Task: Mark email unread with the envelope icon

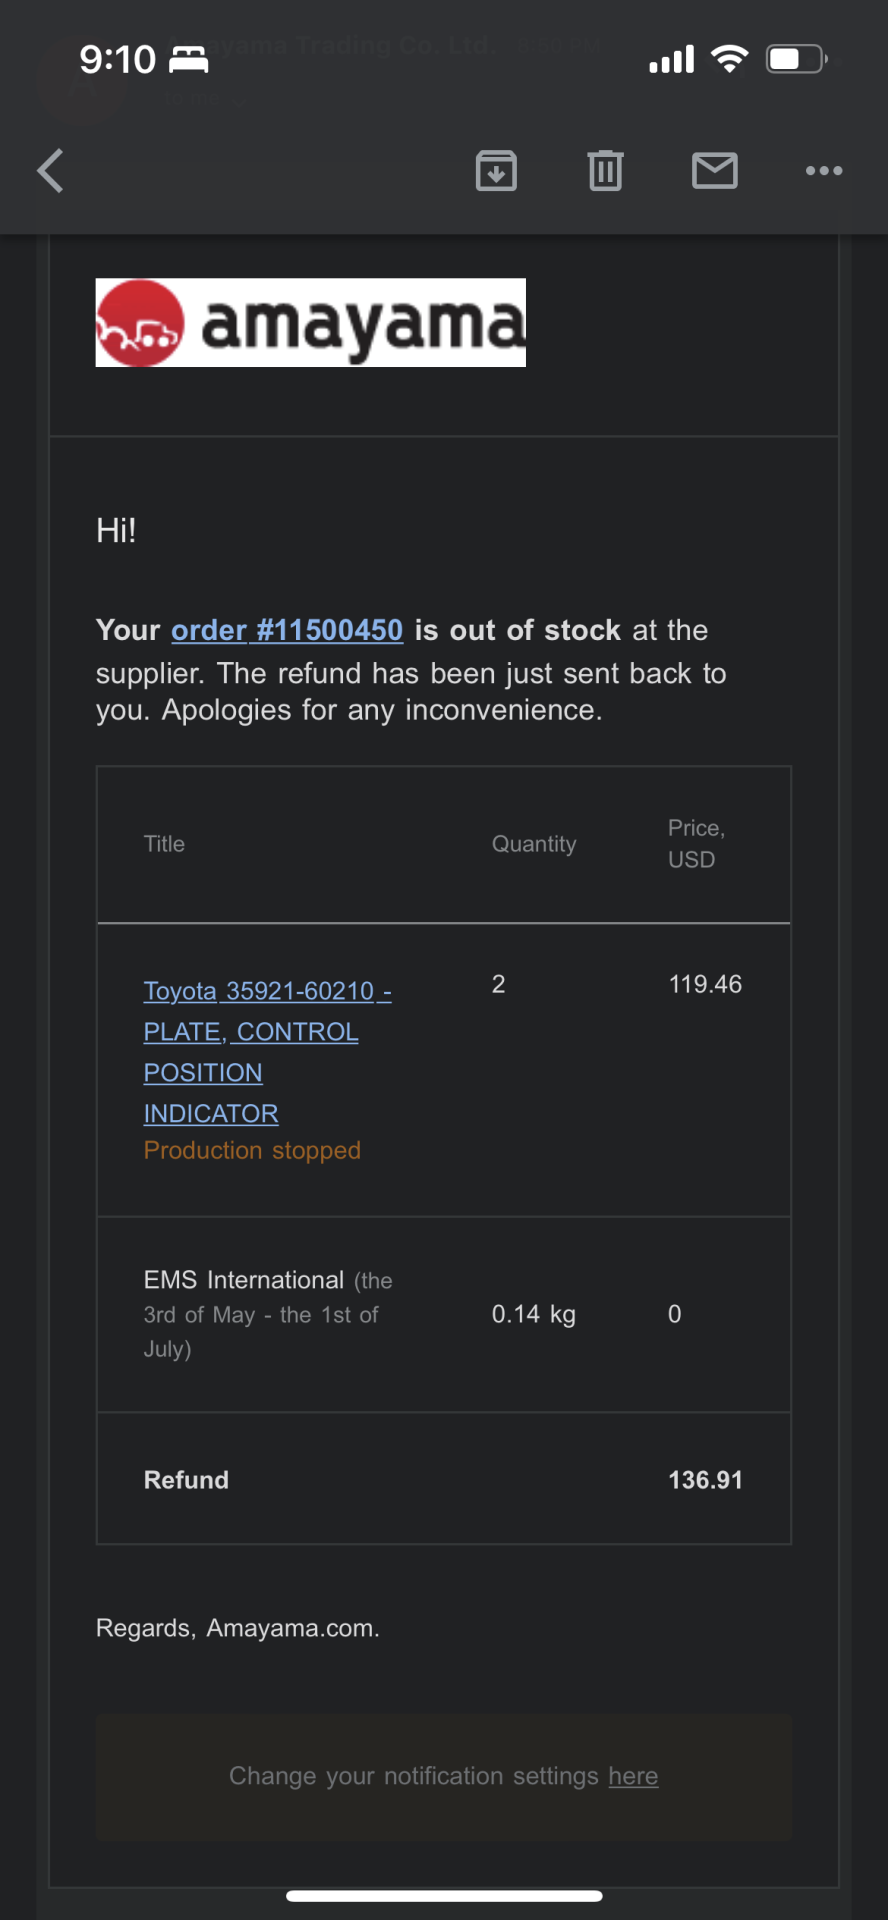Action: click(715, 171)
